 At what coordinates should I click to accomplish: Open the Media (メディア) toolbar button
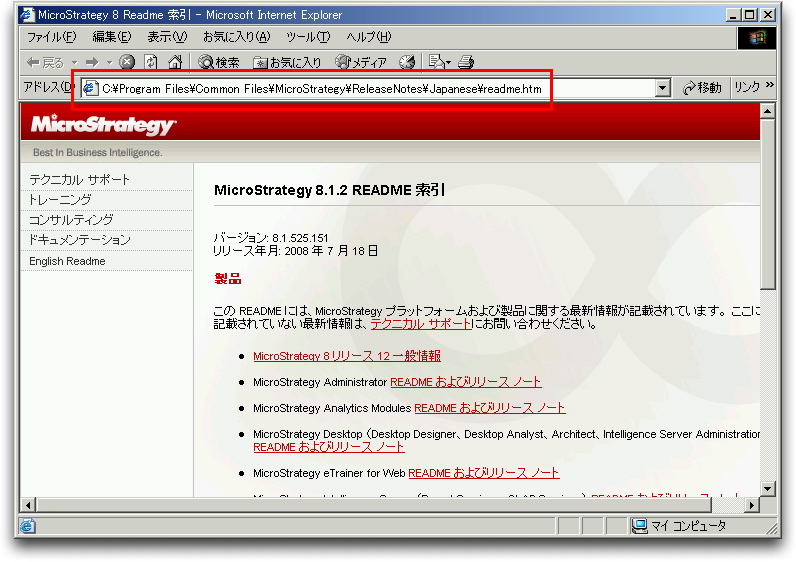(x=361, y=62)
